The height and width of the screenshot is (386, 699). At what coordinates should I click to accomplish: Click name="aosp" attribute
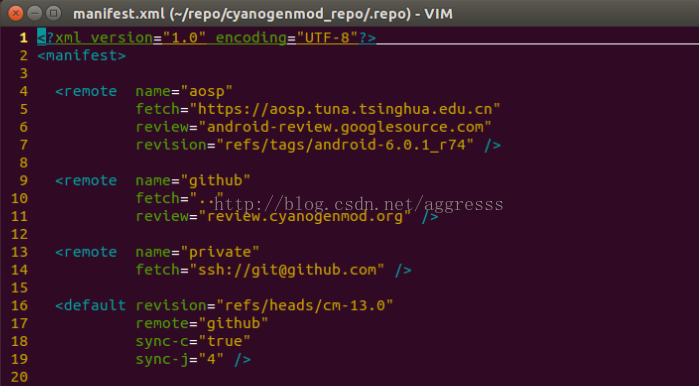(184, 91)
